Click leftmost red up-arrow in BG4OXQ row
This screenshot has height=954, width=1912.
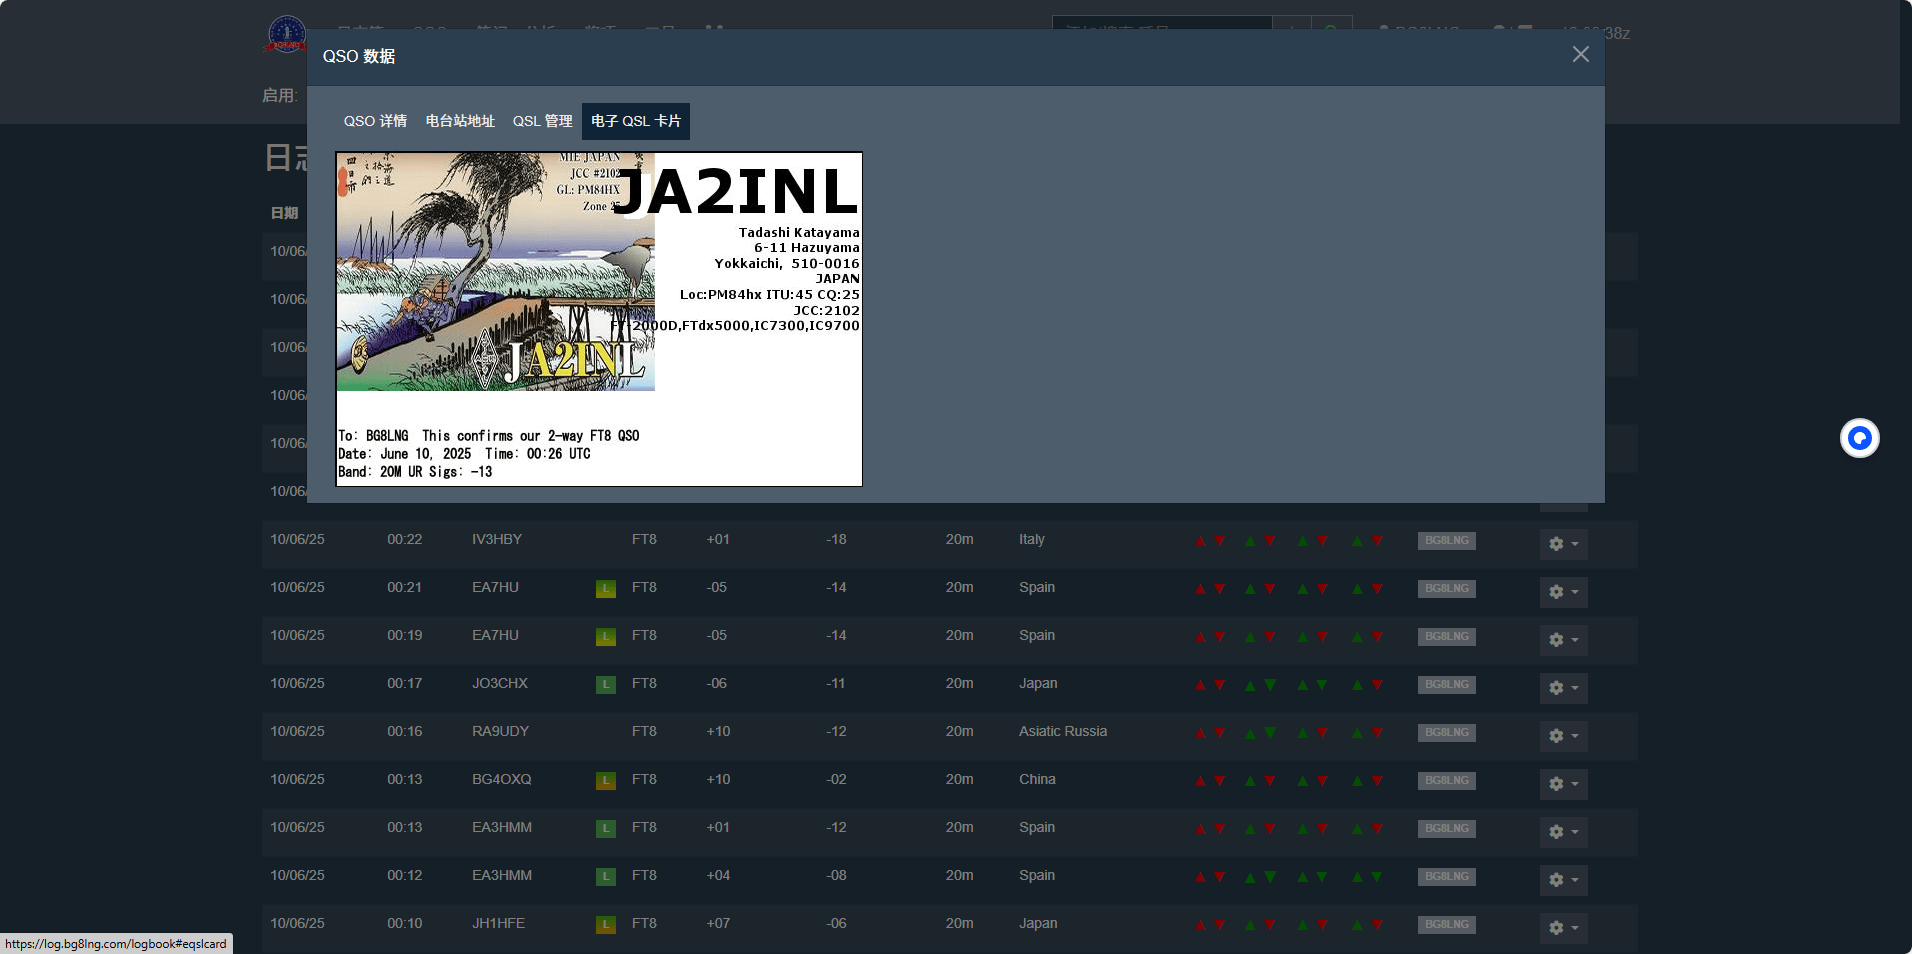point(1200,781)
